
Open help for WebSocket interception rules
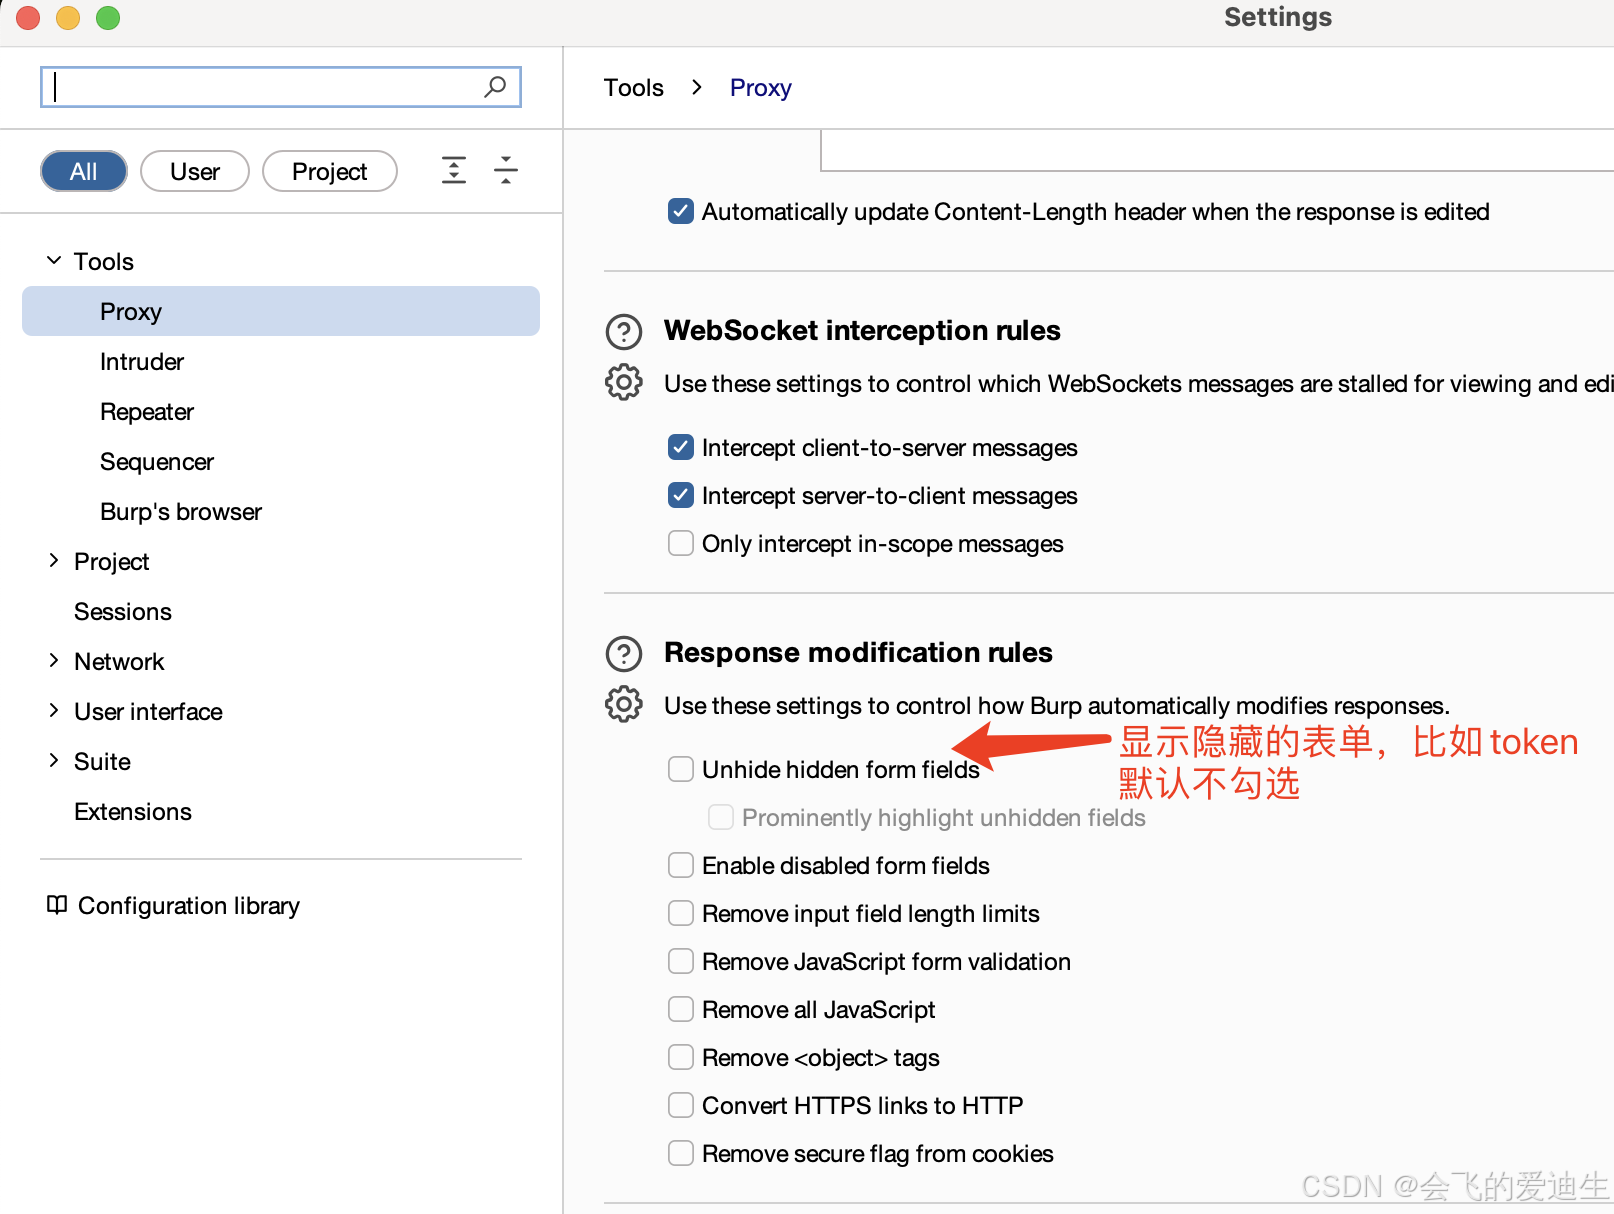point(624,331)
